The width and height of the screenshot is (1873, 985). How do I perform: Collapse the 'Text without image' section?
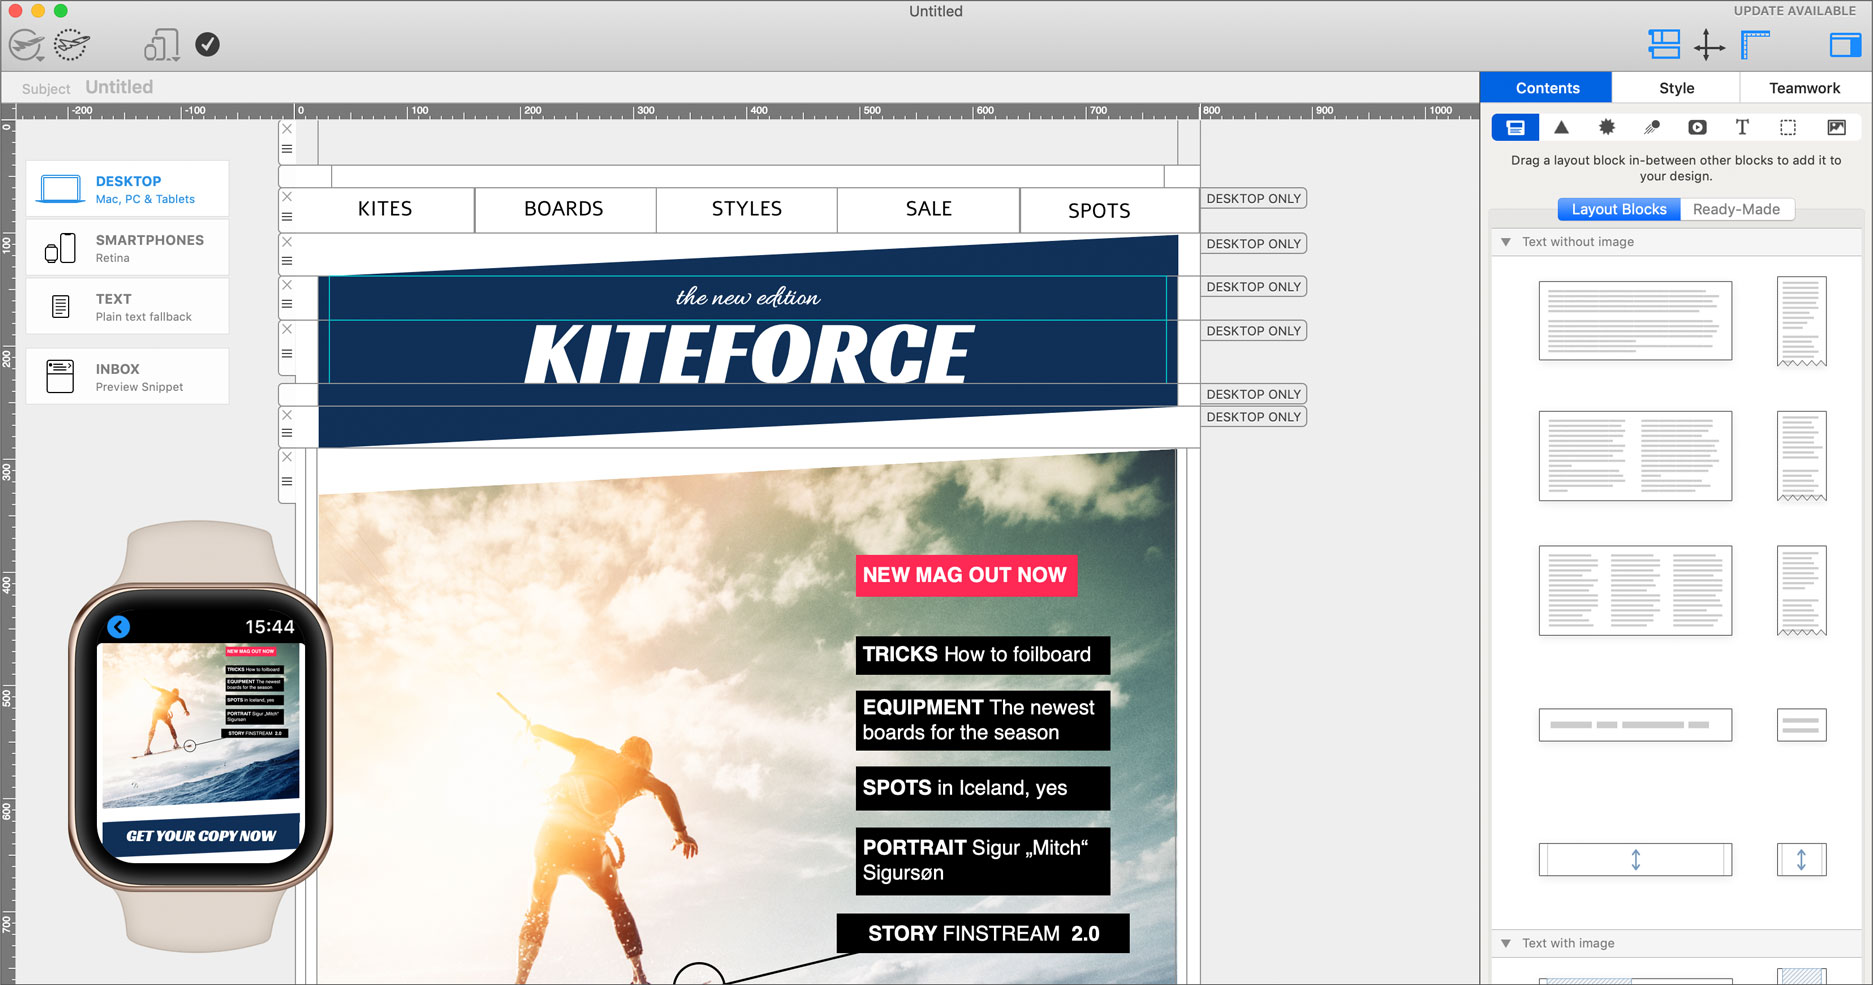1506,242
